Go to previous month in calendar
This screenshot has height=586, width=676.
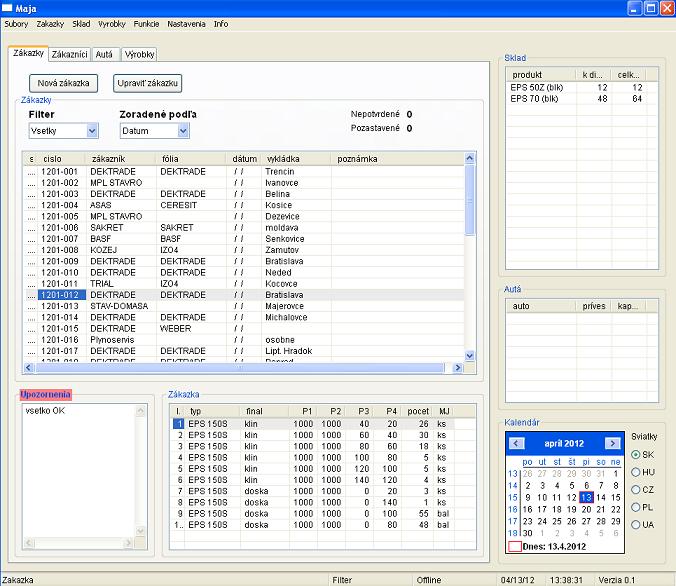point(516,443)
